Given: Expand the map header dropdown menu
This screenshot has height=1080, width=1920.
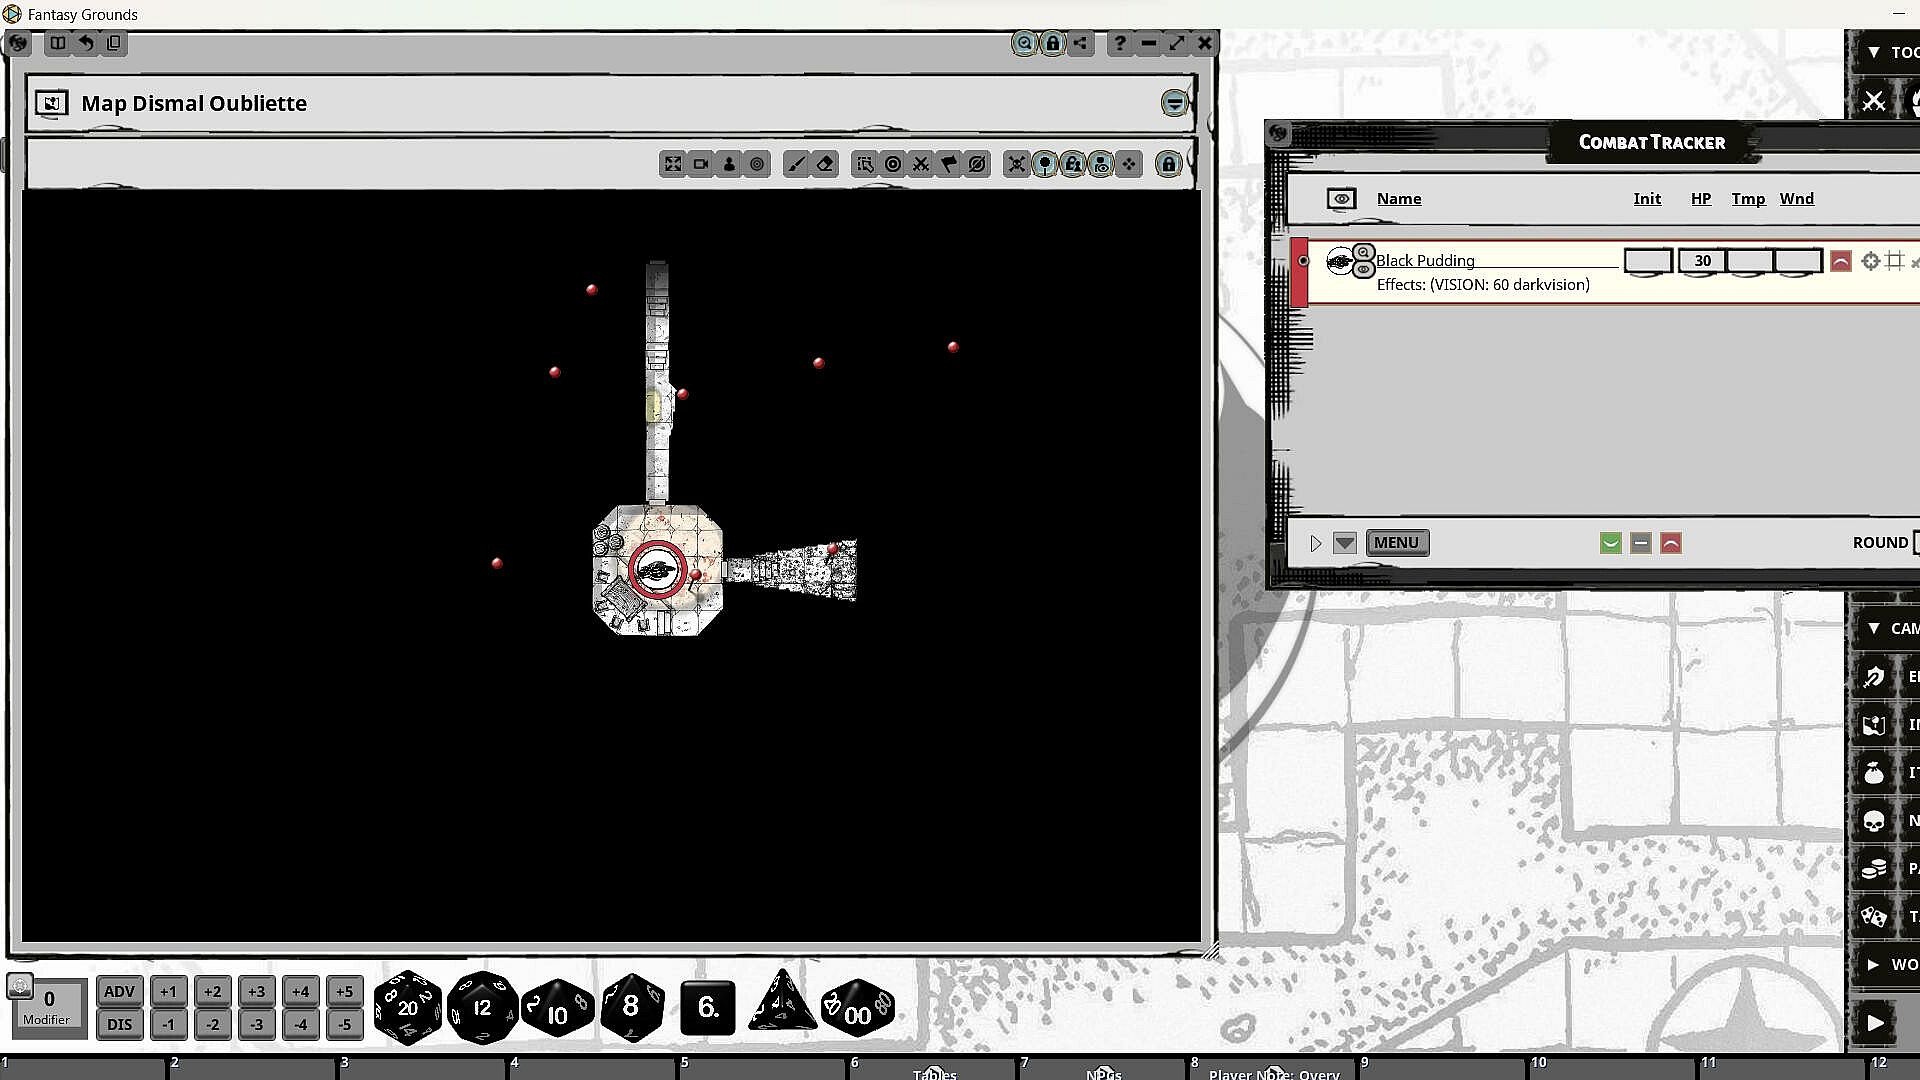Looking at the screenshot, I should click(1174, 103).
